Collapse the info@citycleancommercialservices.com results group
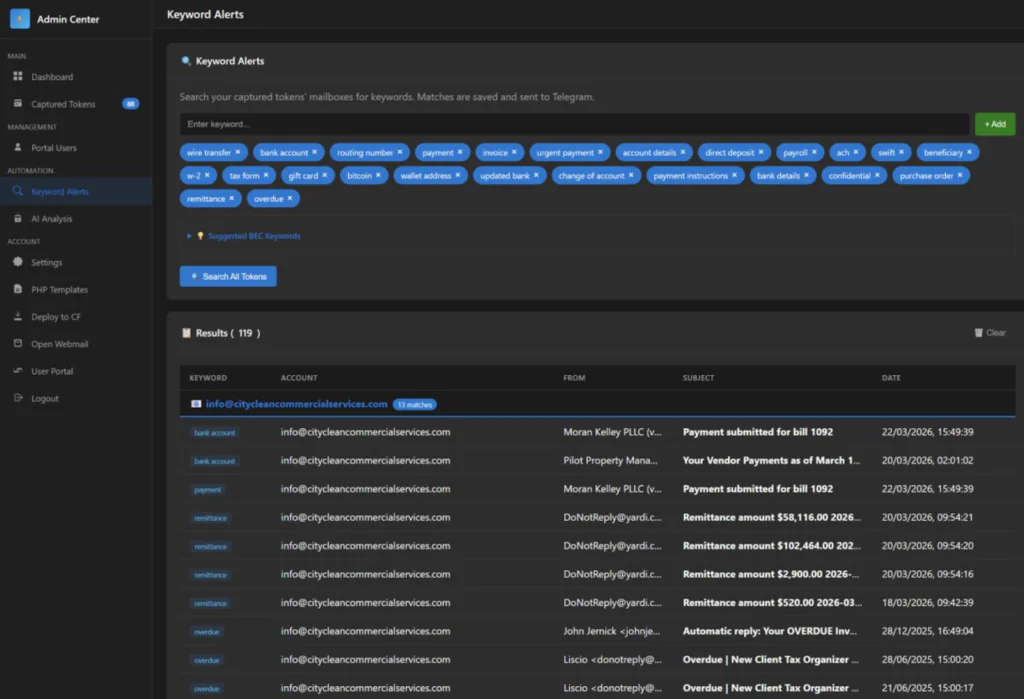Image resolution: width=1024 pixels, height=699 pixels. tap(296, 404)
